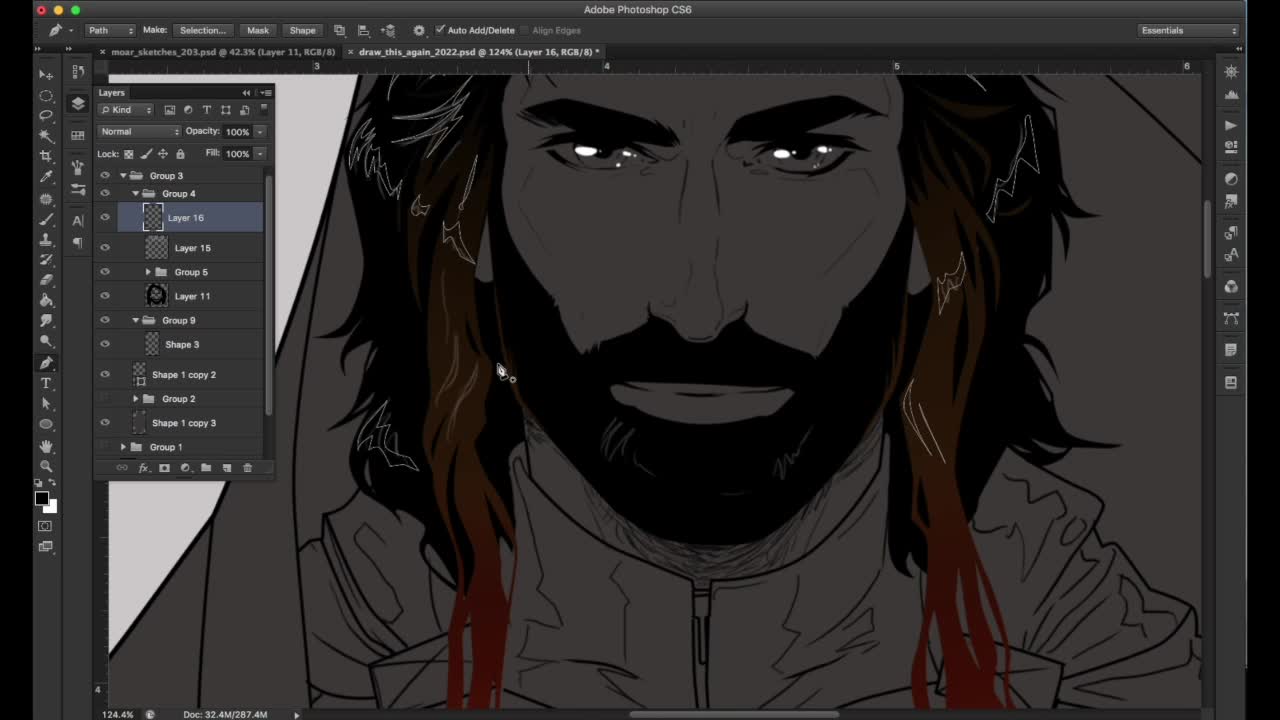Delete layer with trash icon
This screenshot has width=1280, height=720.
247,468
